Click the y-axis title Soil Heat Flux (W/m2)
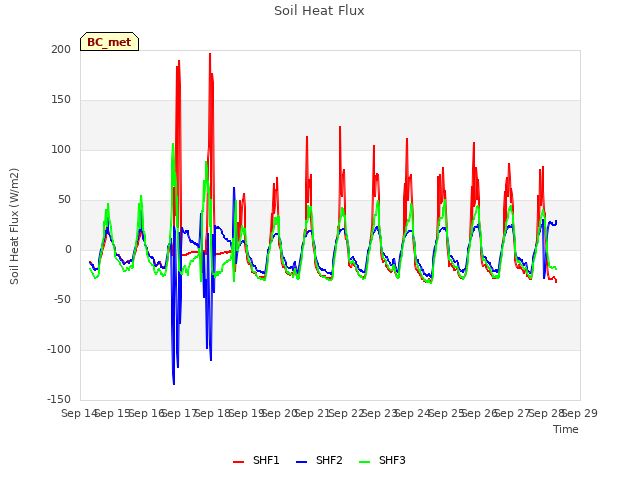This screenshot has width=640, height=480. pos(14,226)
